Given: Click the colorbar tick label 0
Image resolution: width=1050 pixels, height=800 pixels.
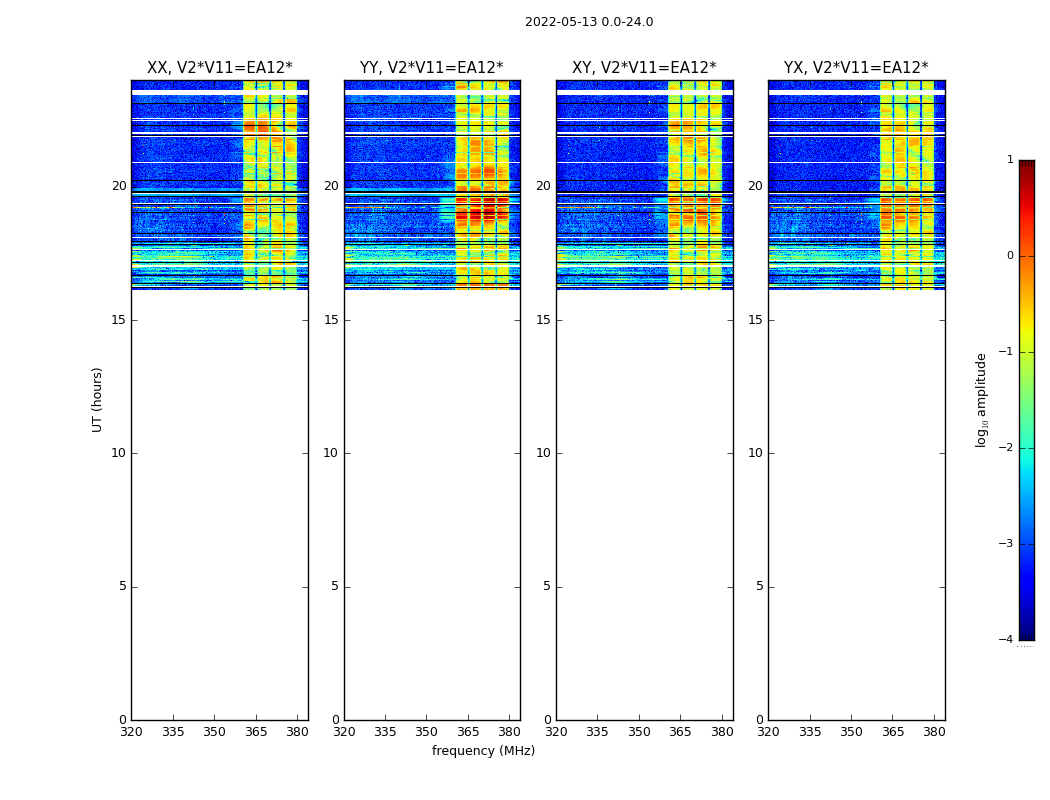Looking at the screenshot, I should [1009, 256].
